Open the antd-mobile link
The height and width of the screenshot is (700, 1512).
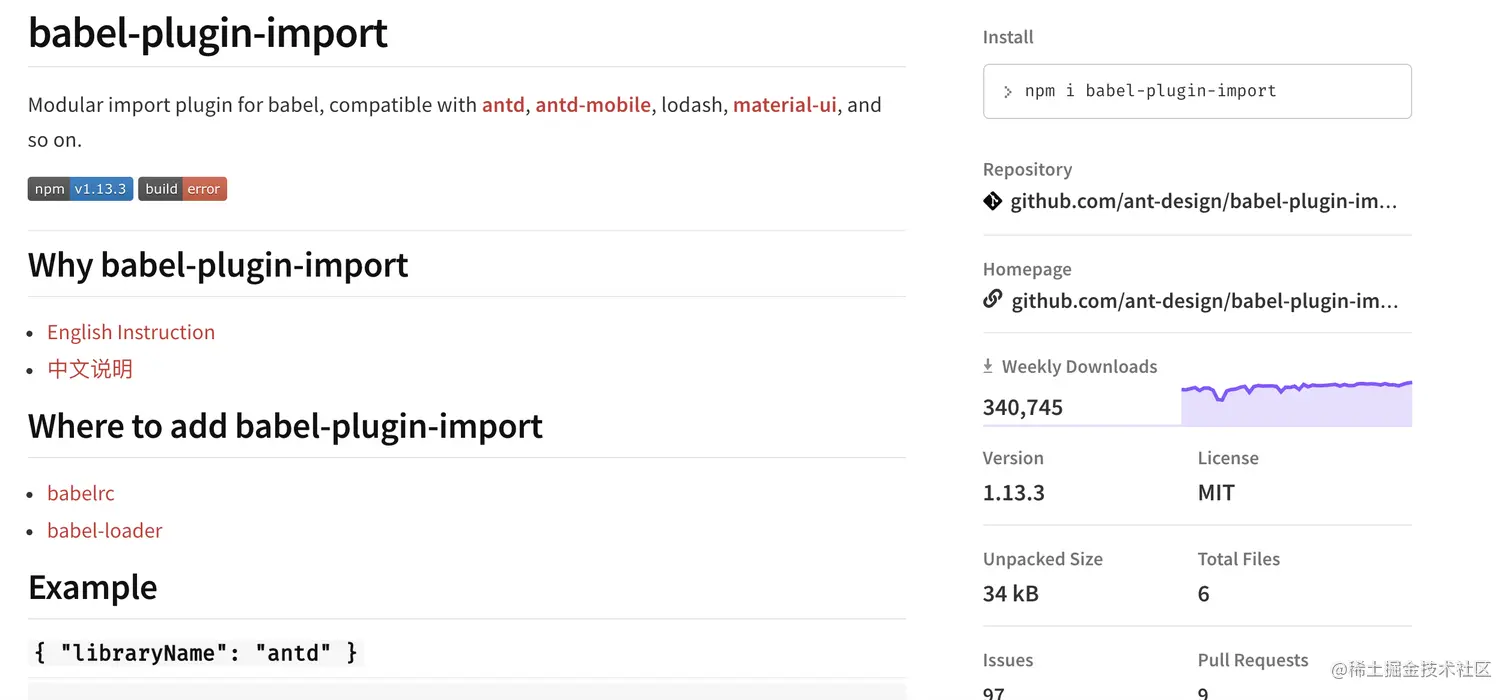coord(593,105)
